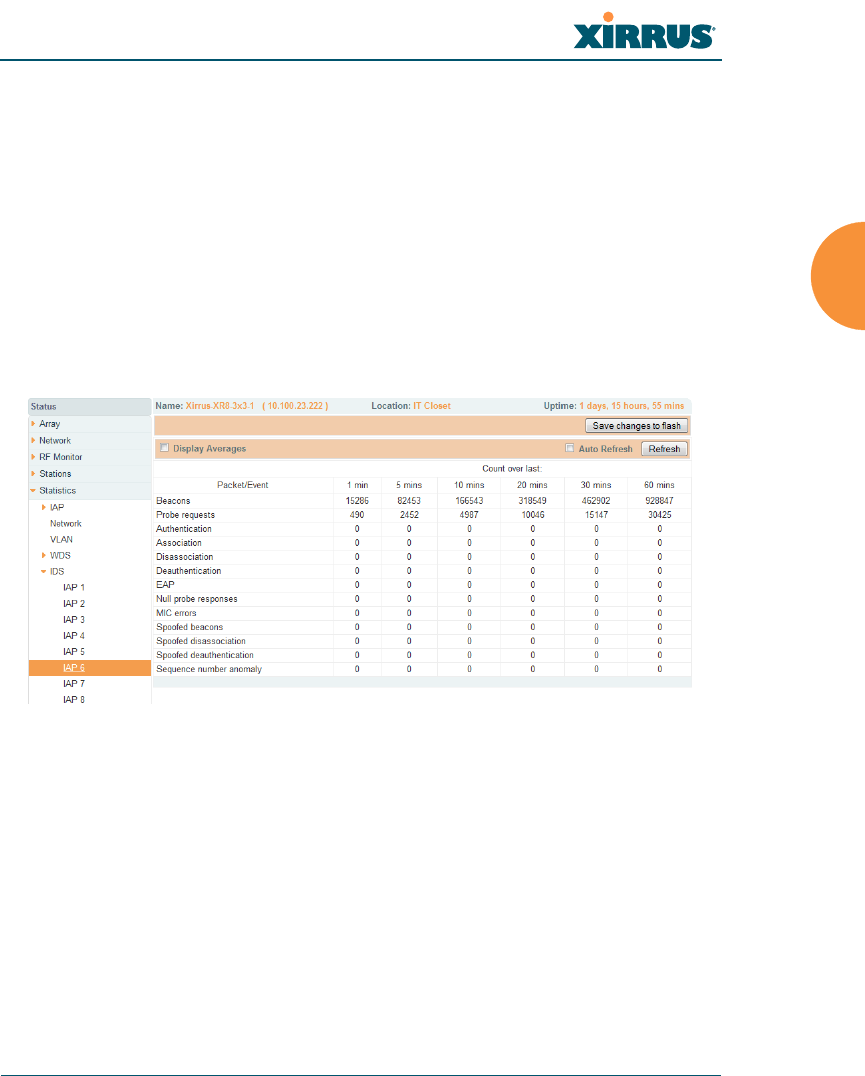Viewport: 865px width, 1076px height.
Task: Click the 1 min column header
Action: [x=357, y=485]
